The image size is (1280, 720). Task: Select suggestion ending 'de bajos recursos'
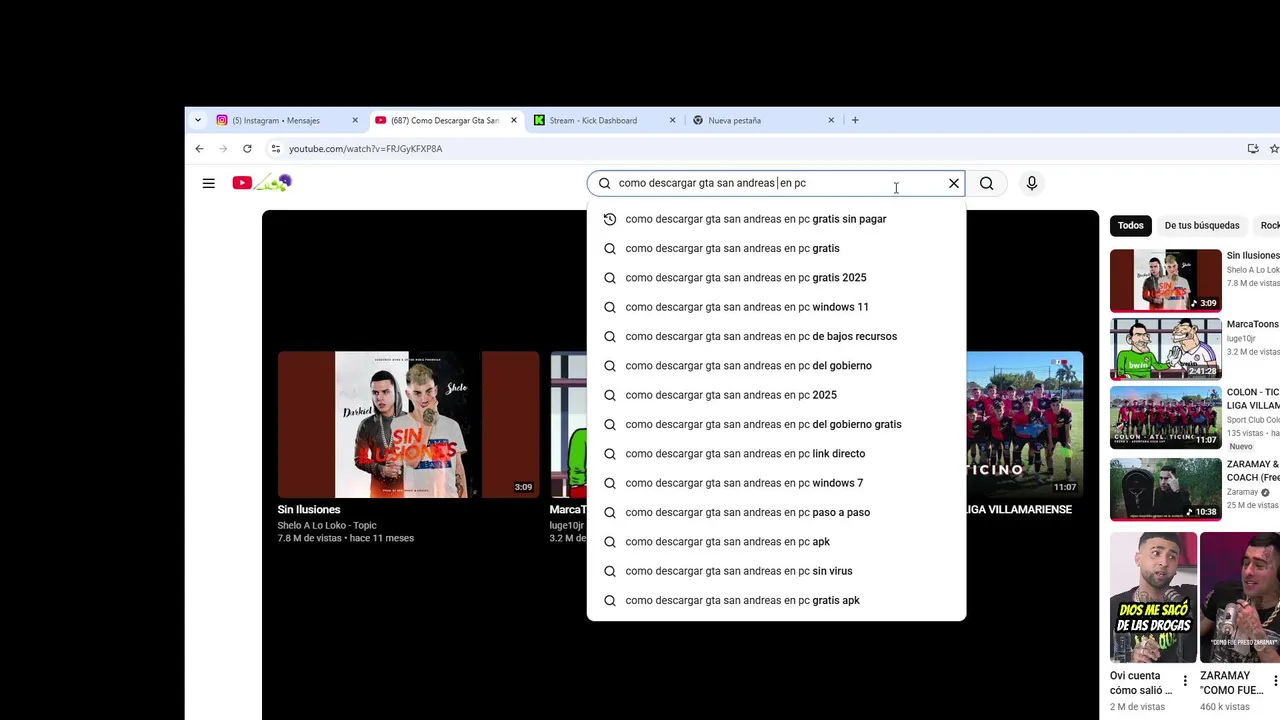coord(776,336)
